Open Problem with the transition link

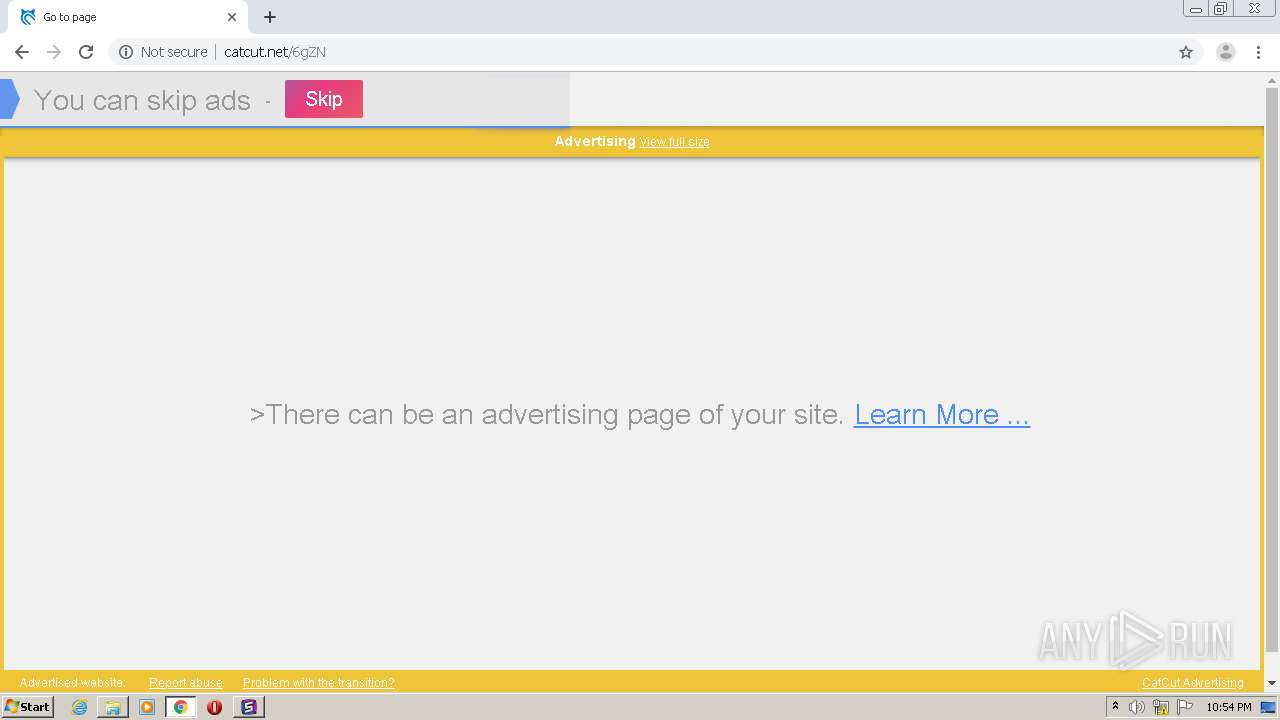[319, 683]
